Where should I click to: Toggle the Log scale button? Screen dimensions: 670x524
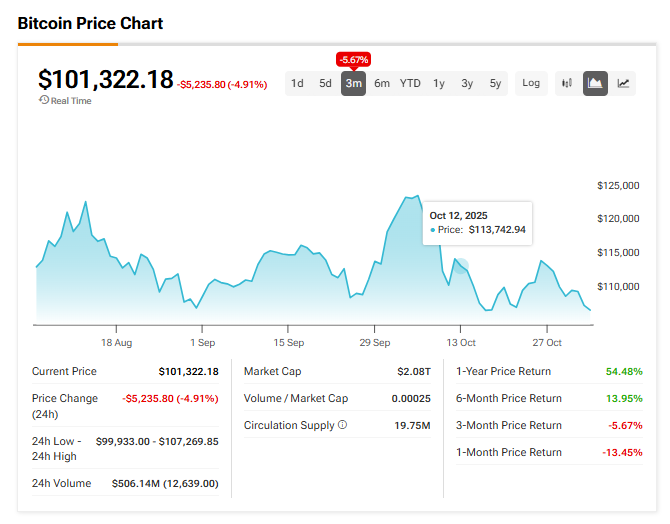(531, 83)
